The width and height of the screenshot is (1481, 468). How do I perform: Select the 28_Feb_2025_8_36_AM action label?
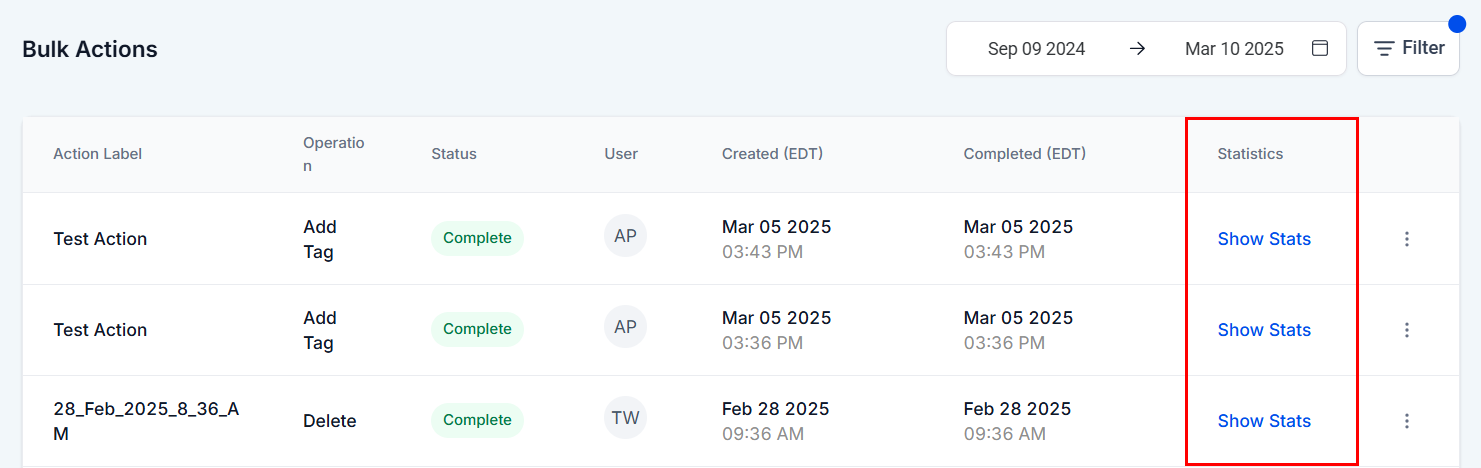point(146,421)
